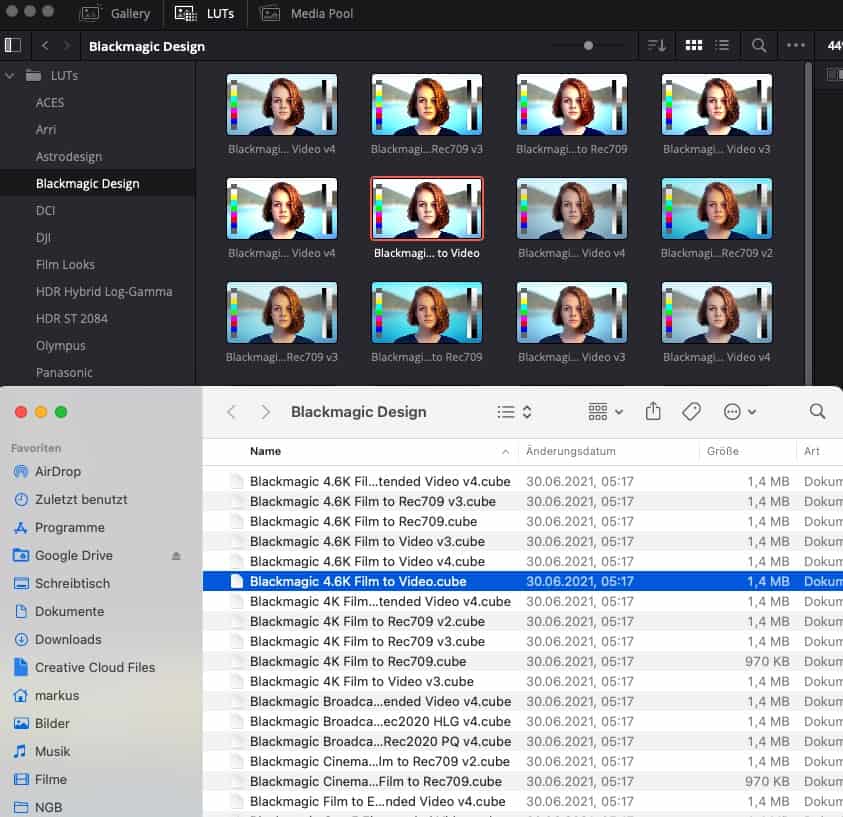The image size is (843, 817).
Task: Open Finder grouping options dropdown
Action: pyautogui.click(x=605, y=412)
